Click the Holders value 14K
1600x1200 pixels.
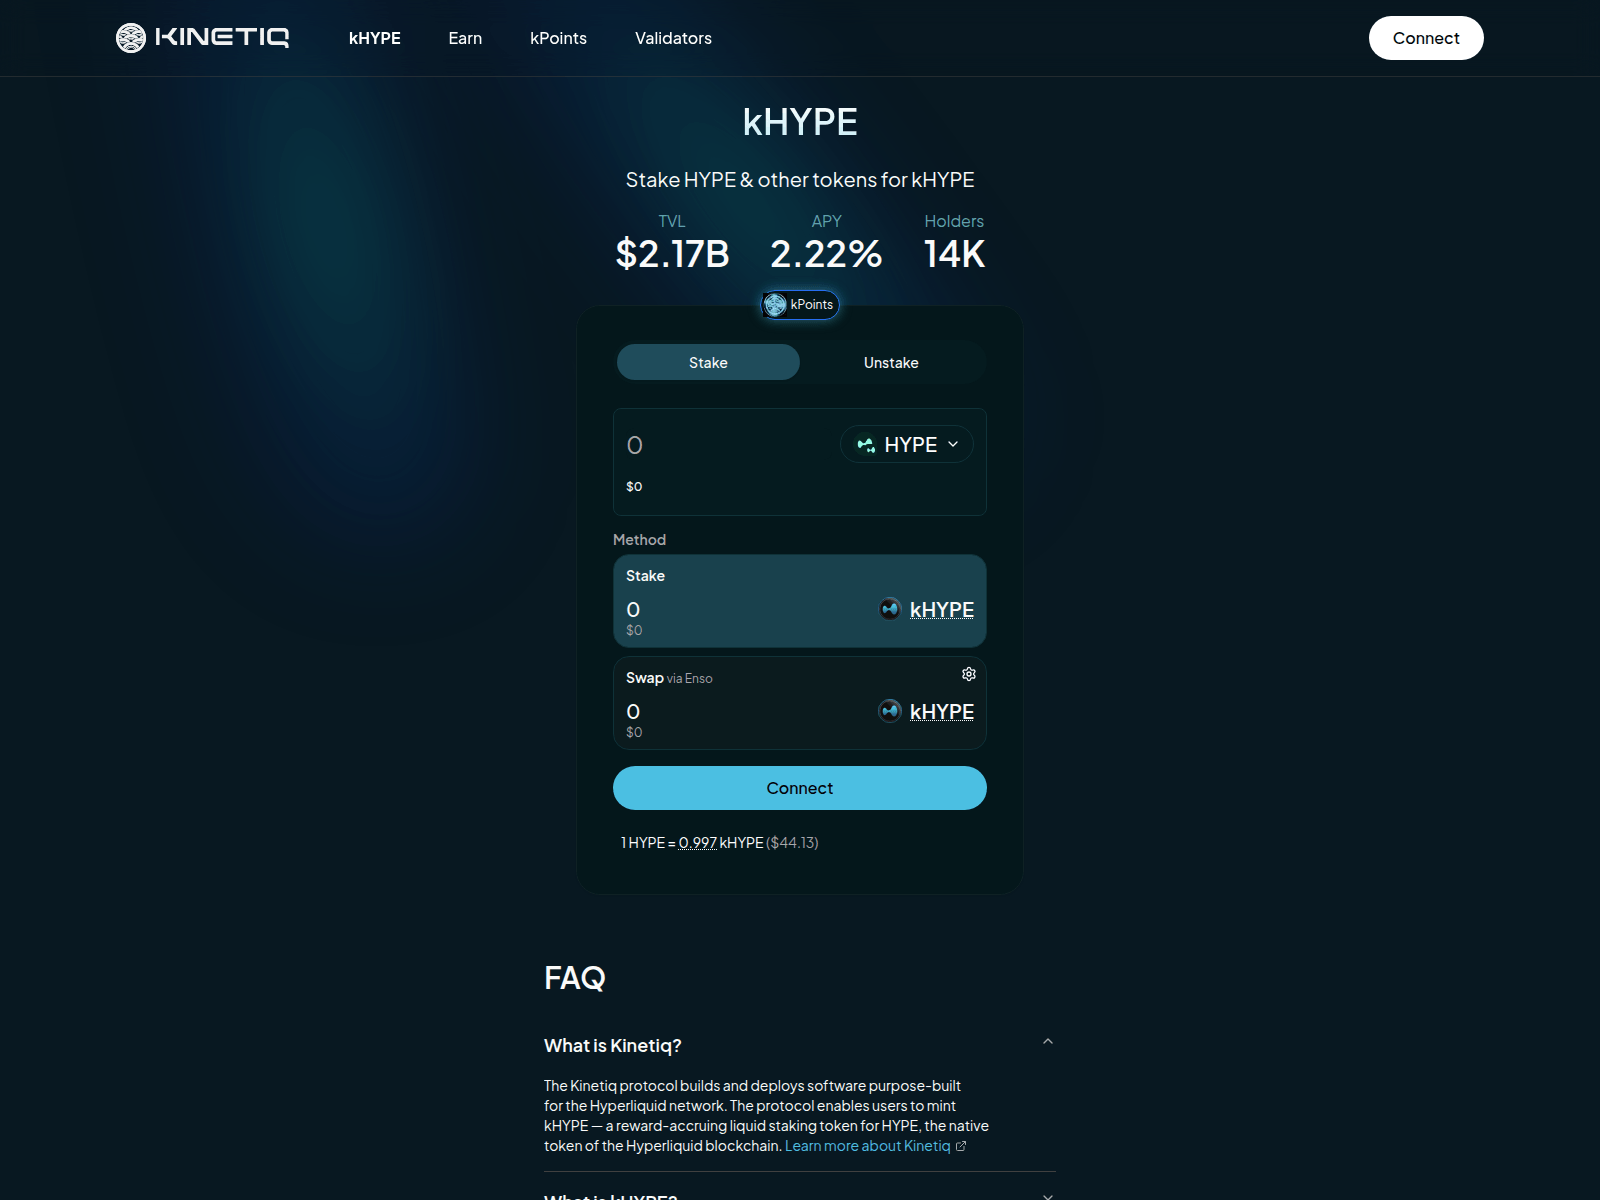point(954,254)
